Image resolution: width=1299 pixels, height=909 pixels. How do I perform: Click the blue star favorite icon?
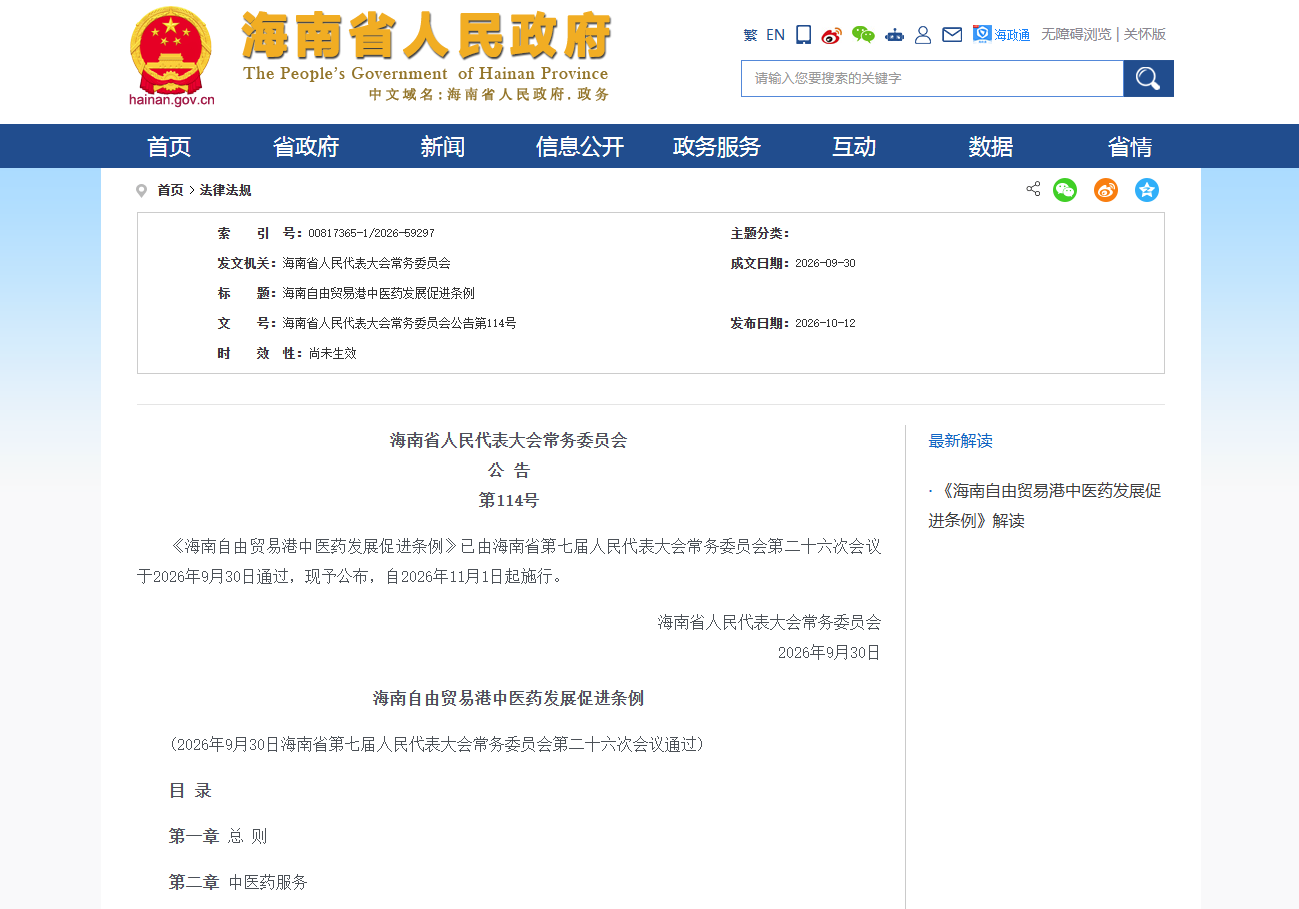(x=1147, y=190)
